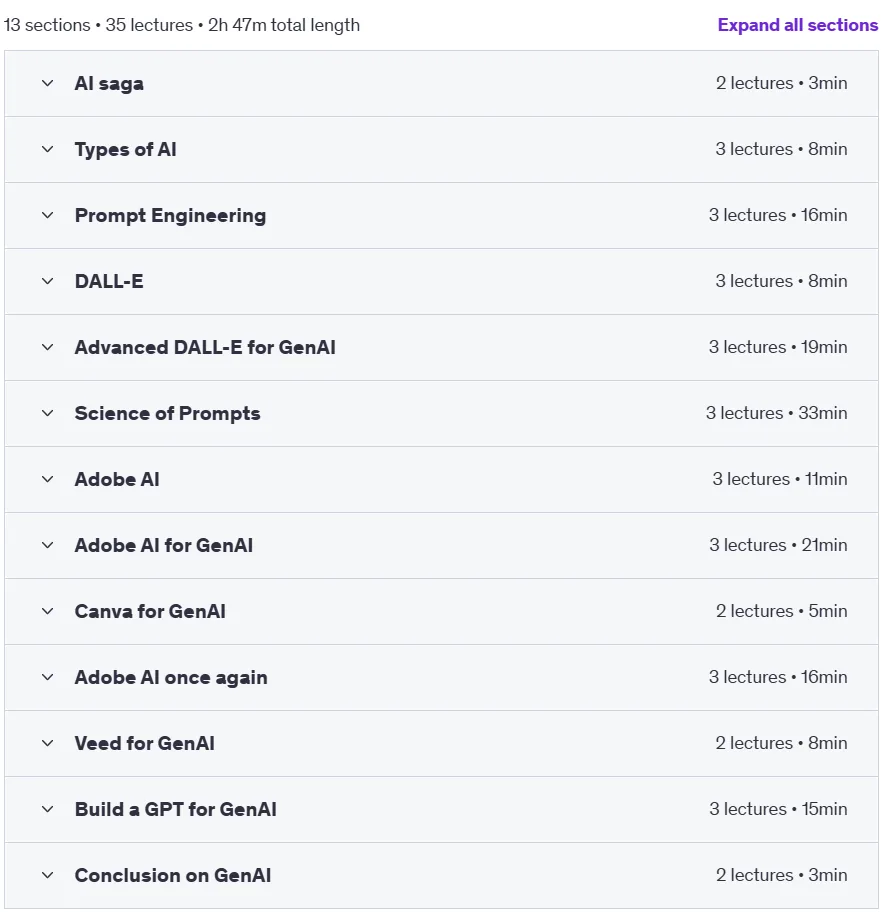The width and height of the screenshot is (881, 912).
Task: Expand the AI saga section chevron
Action: (x=48, y=83)
